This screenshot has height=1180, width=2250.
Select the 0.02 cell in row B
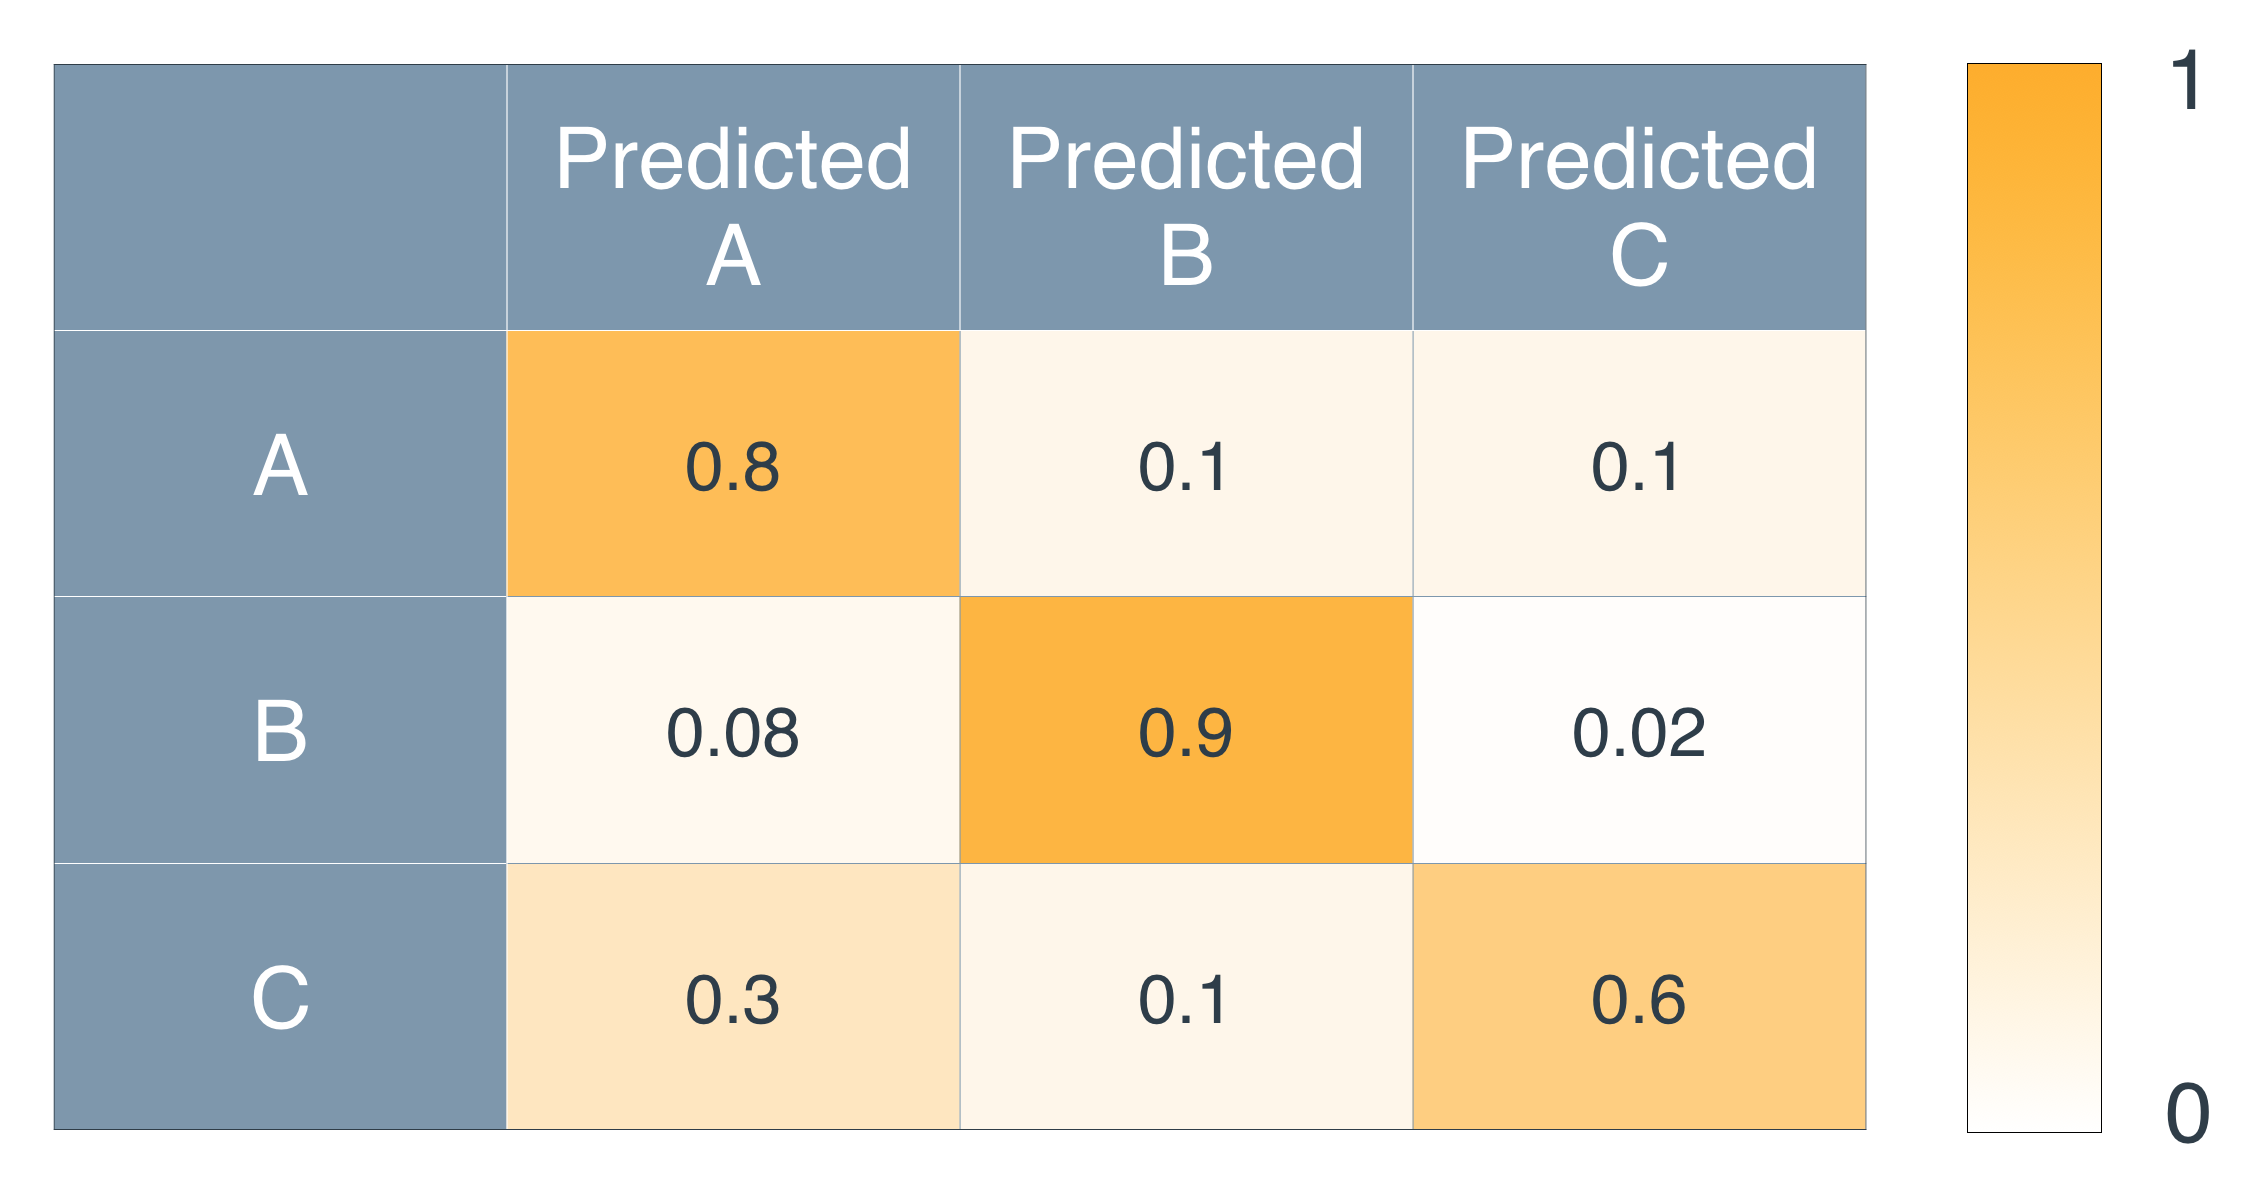(x=1639, y=731)
